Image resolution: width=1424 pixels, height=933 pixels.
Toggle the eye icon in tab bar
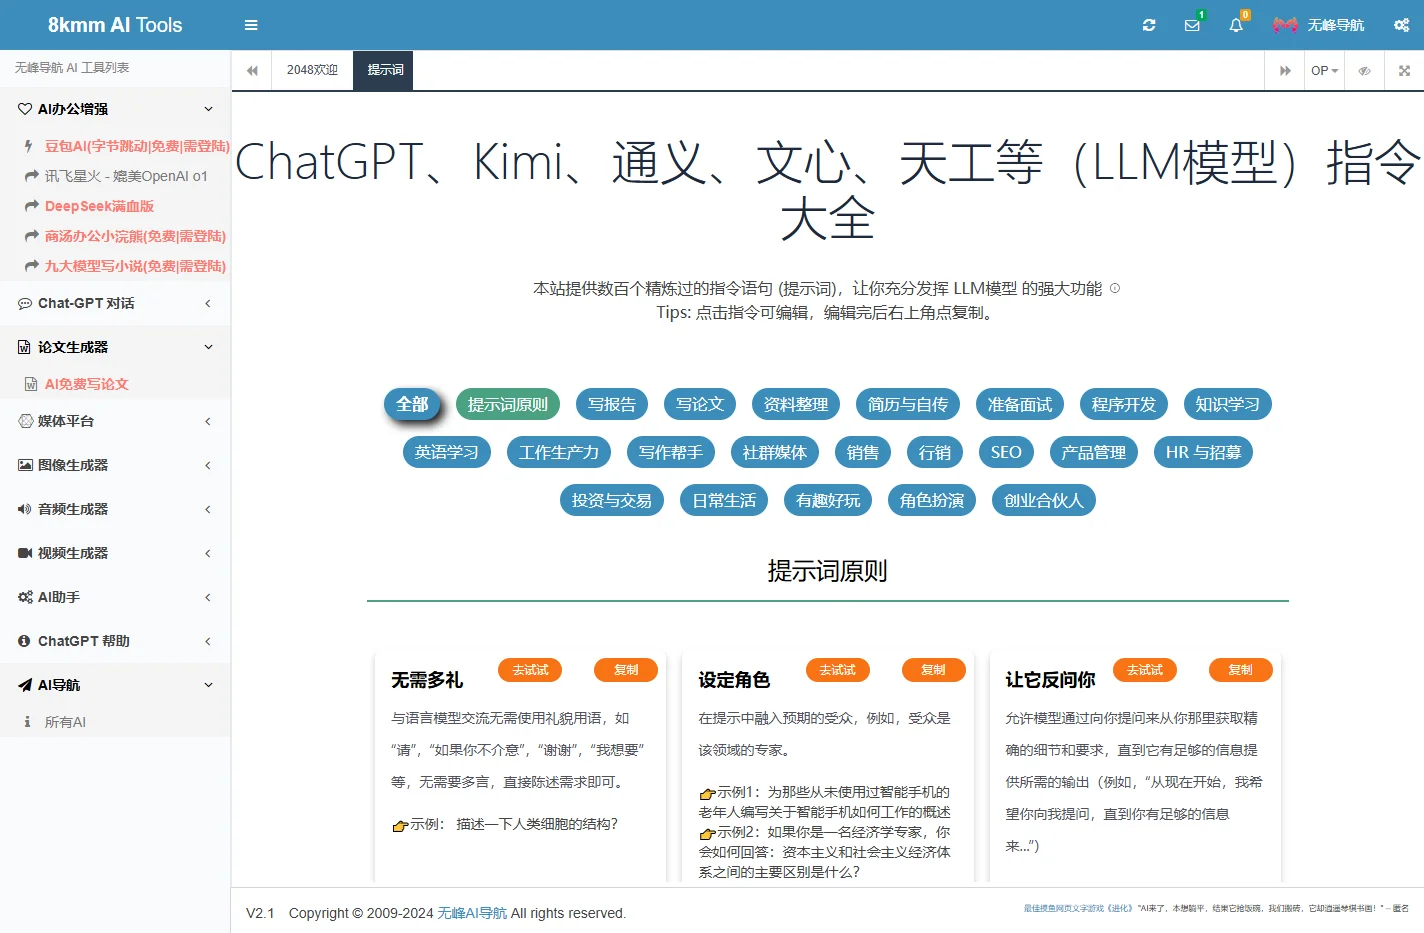coord(1364,70)
